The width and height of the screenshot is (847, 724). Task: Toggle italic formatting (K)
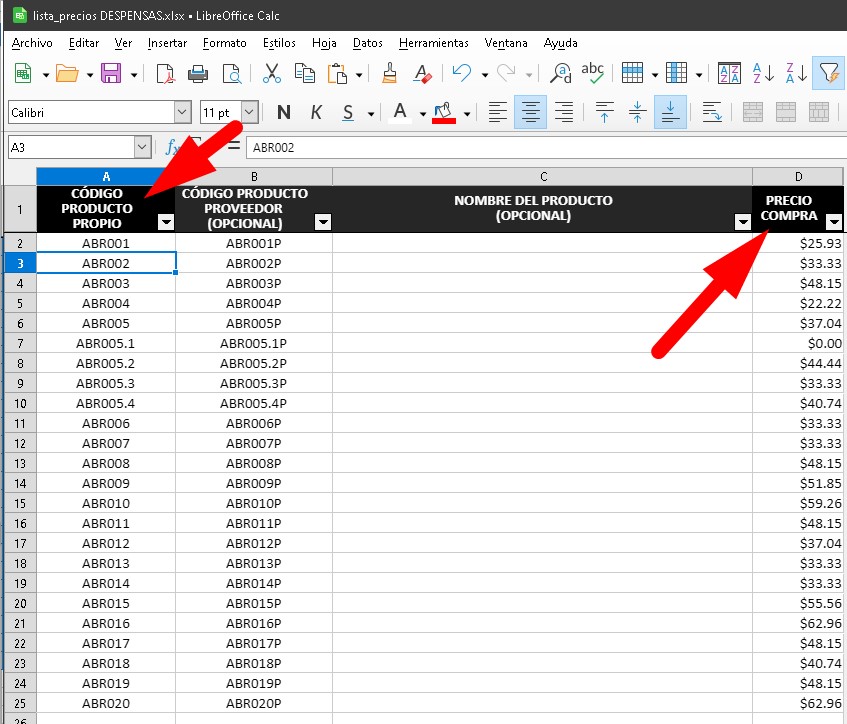point(316,112)
